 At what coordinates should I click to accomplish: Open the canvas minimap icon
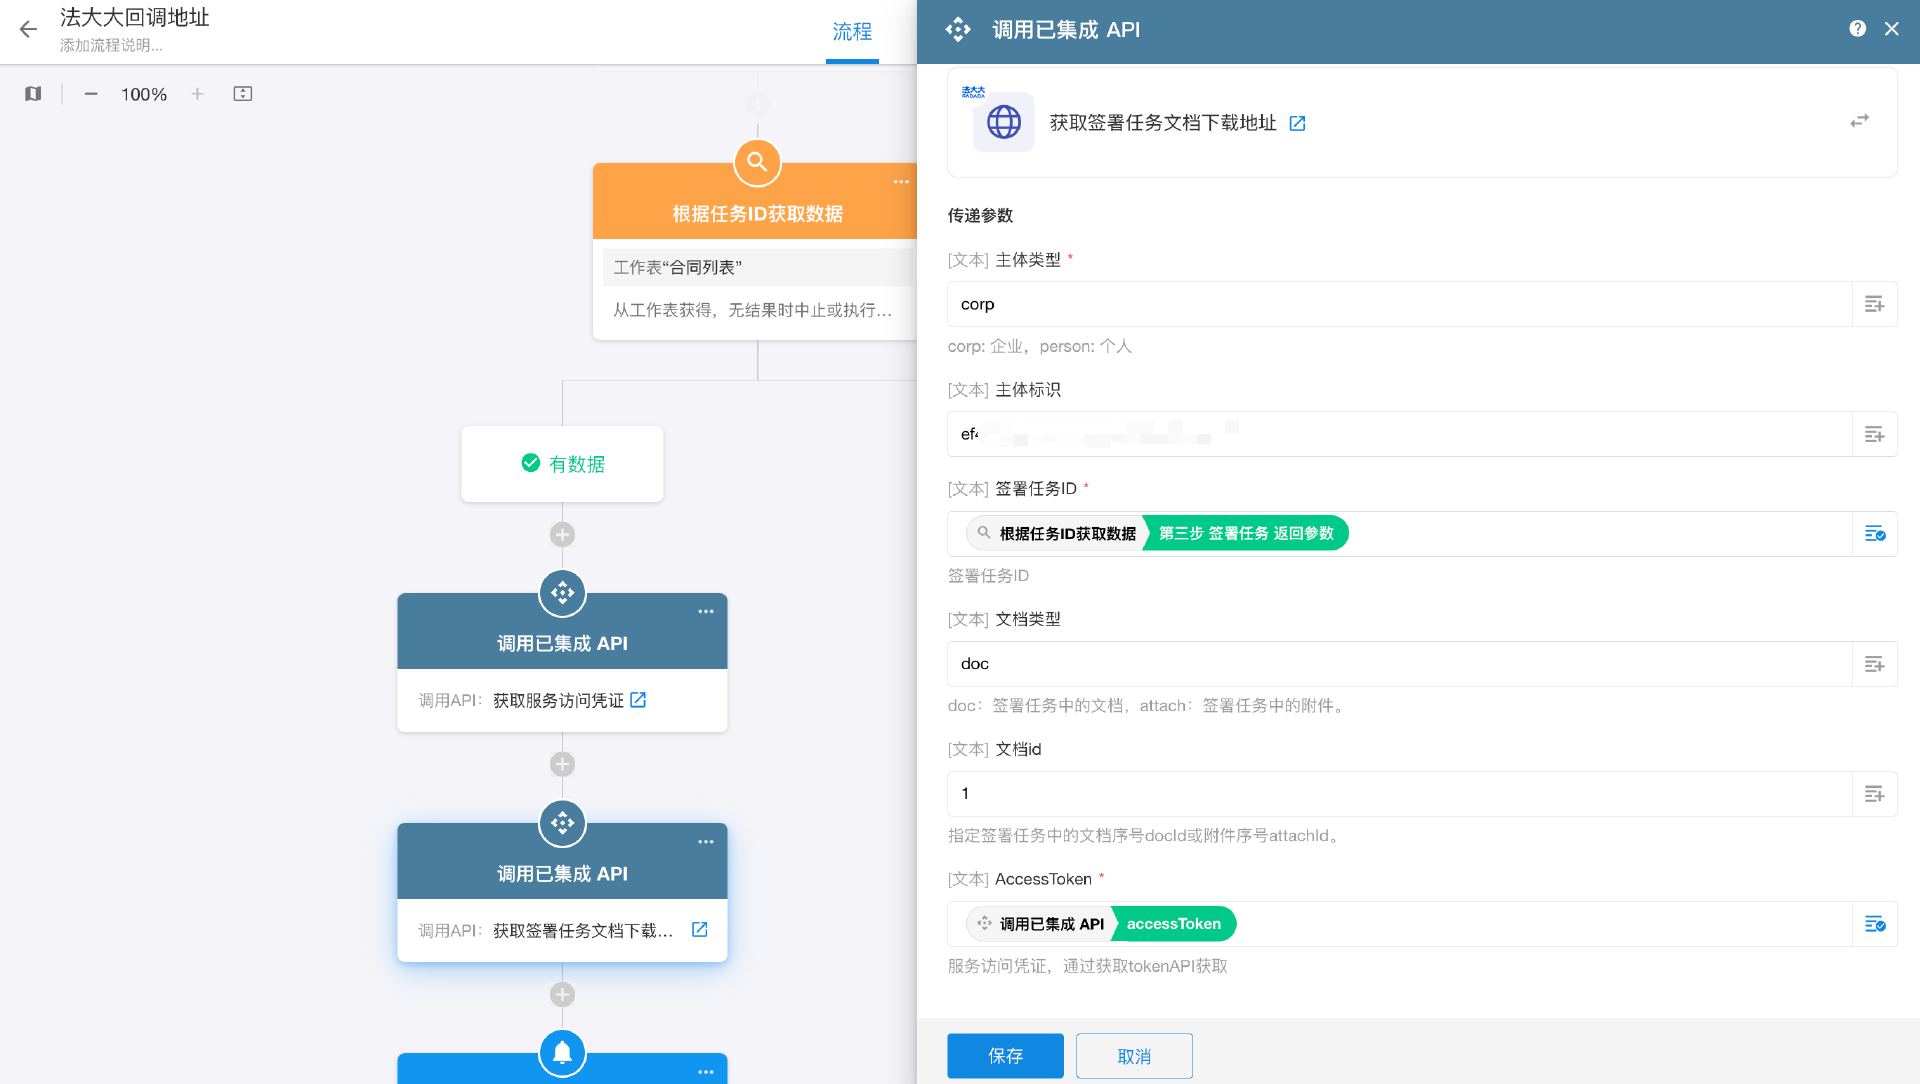(x=33, y=94)
